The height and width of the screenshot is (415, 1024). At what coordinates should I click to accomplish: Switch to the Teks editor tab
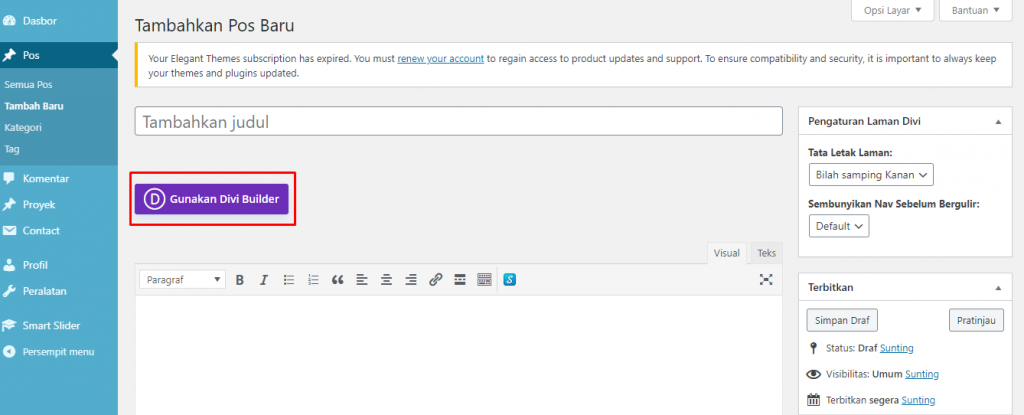click(766, 253)
